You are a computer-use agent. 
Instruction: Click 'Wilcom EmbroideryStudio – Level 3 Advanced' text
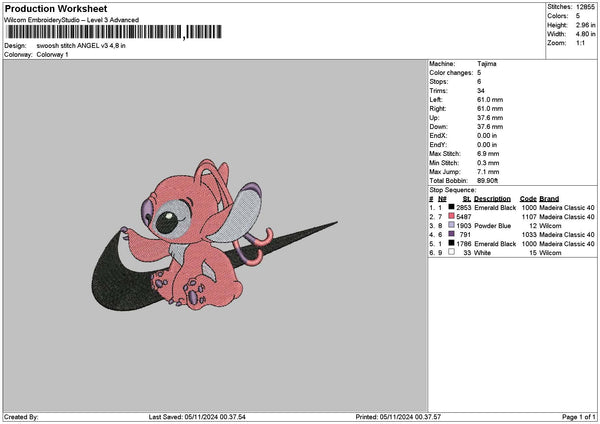72,20
